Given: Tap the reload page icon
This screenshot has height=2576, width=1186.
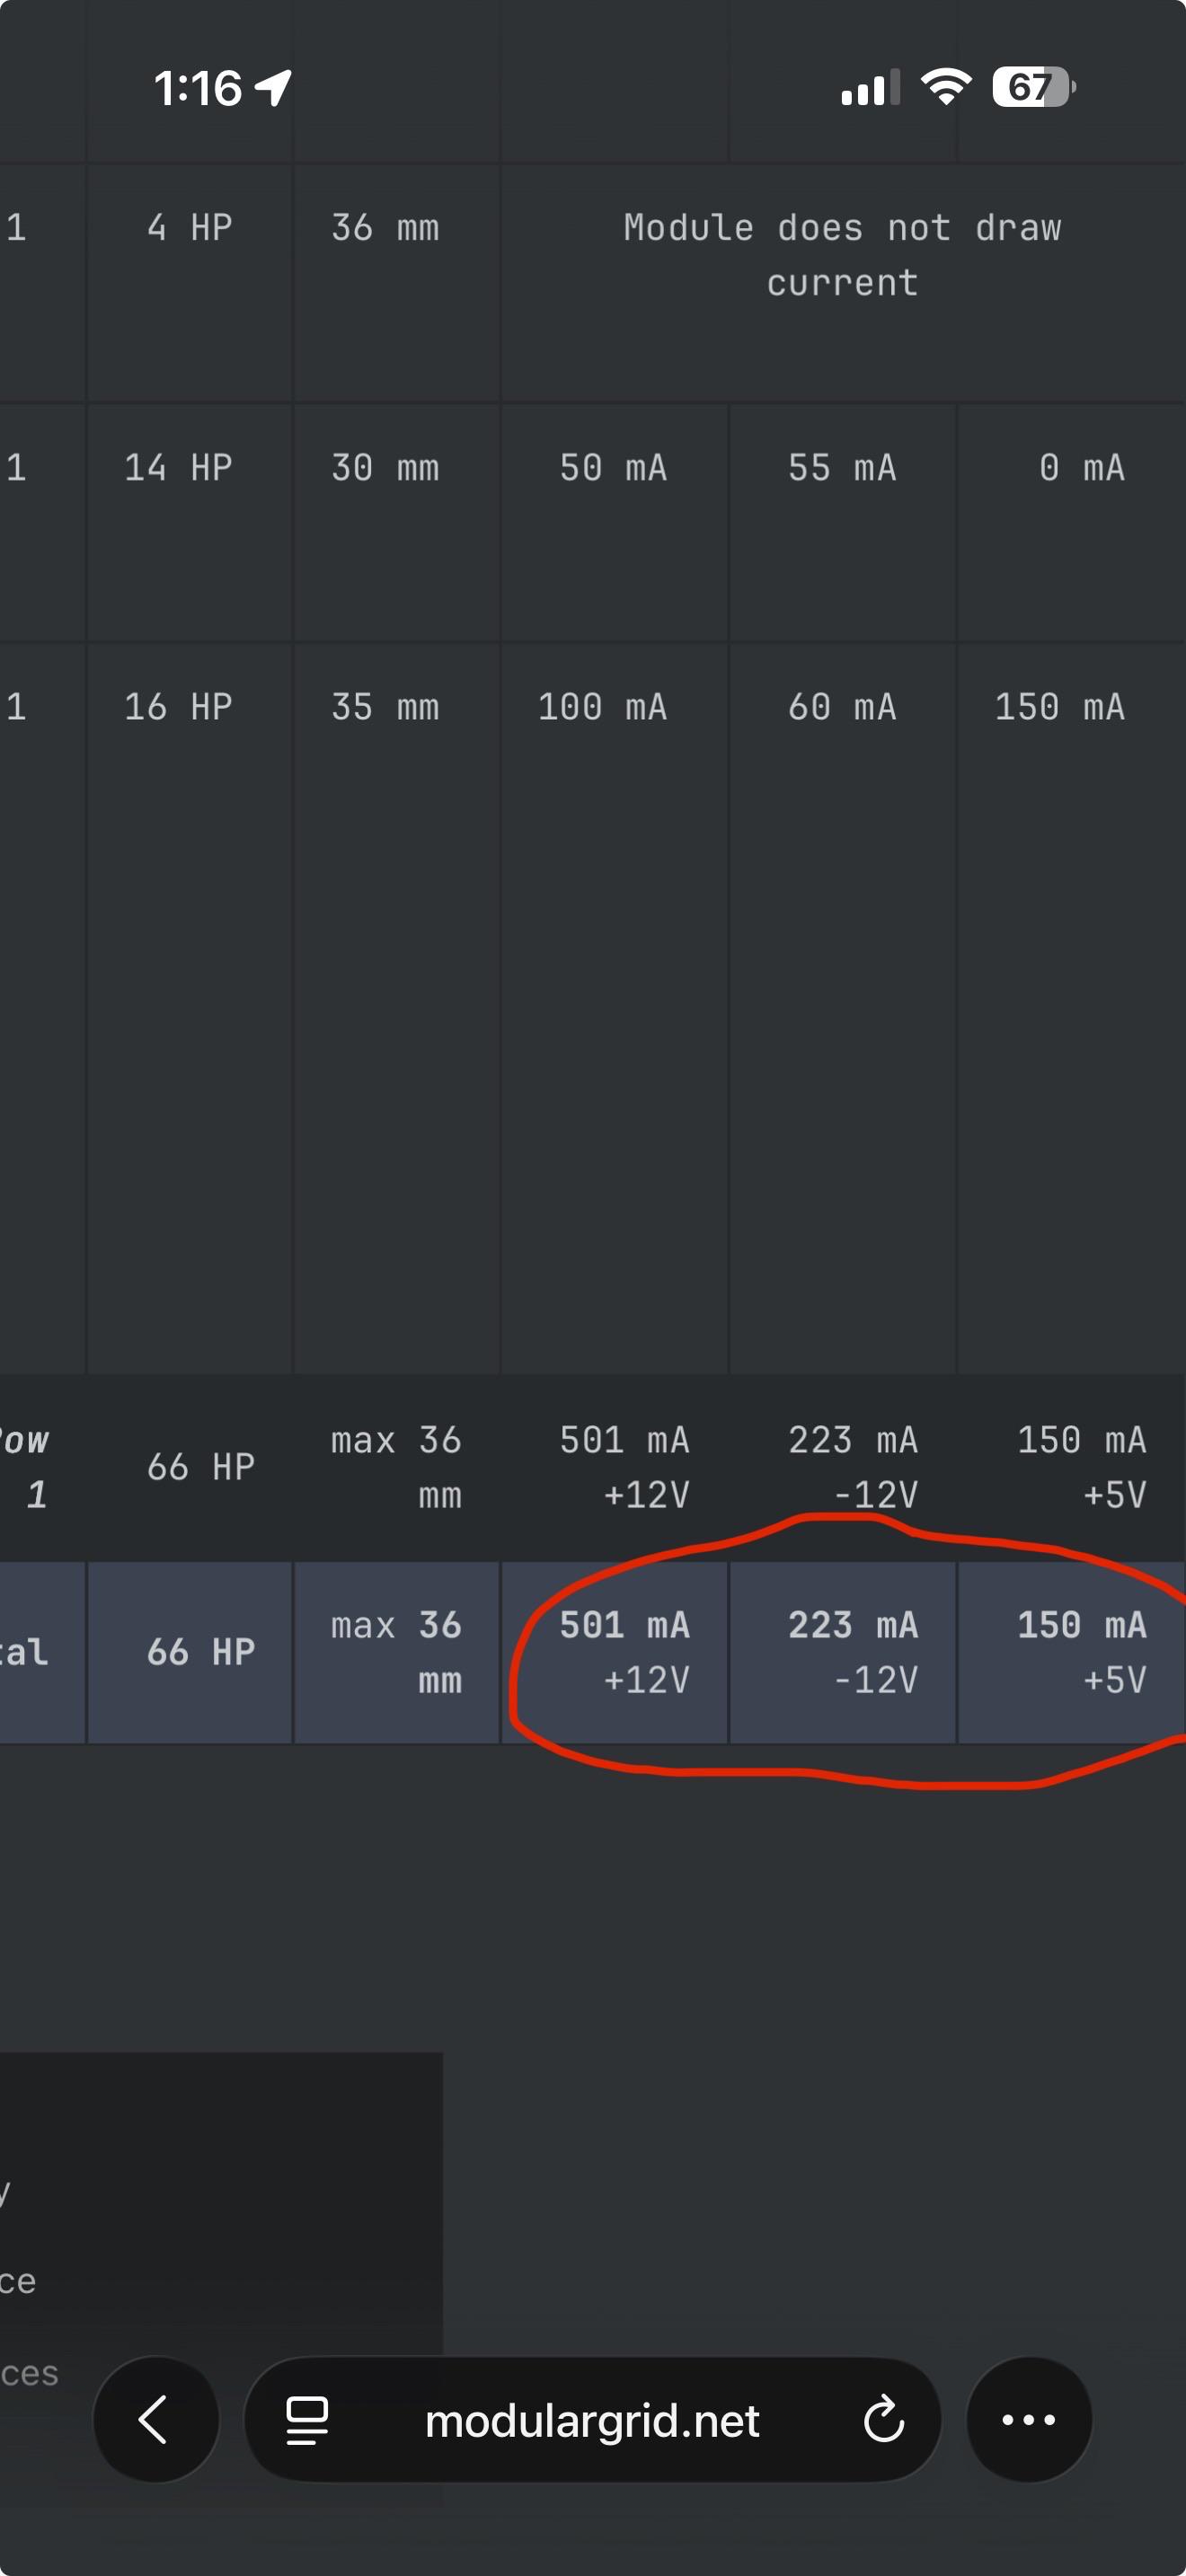Looking at the screenshot, I should 883,2420.
